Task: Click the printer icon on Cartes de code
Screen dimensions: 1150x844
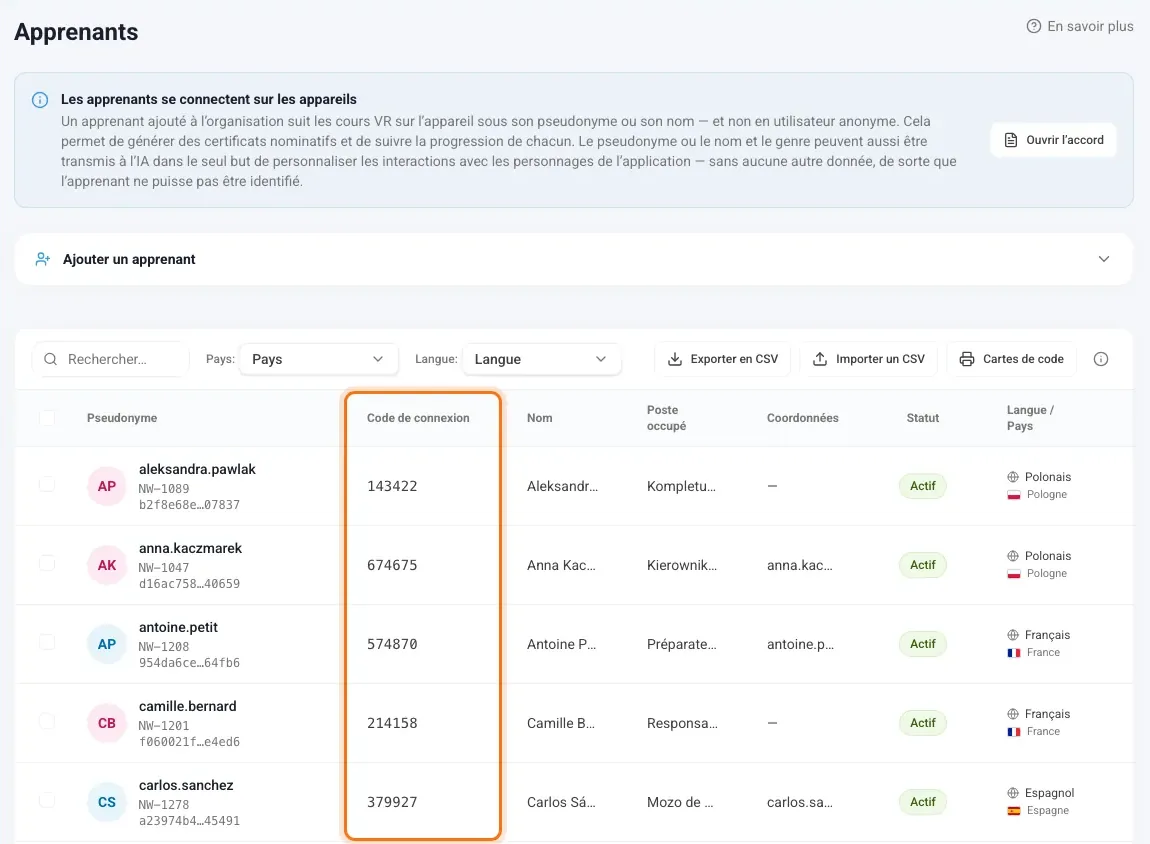Action: [967, 359]
